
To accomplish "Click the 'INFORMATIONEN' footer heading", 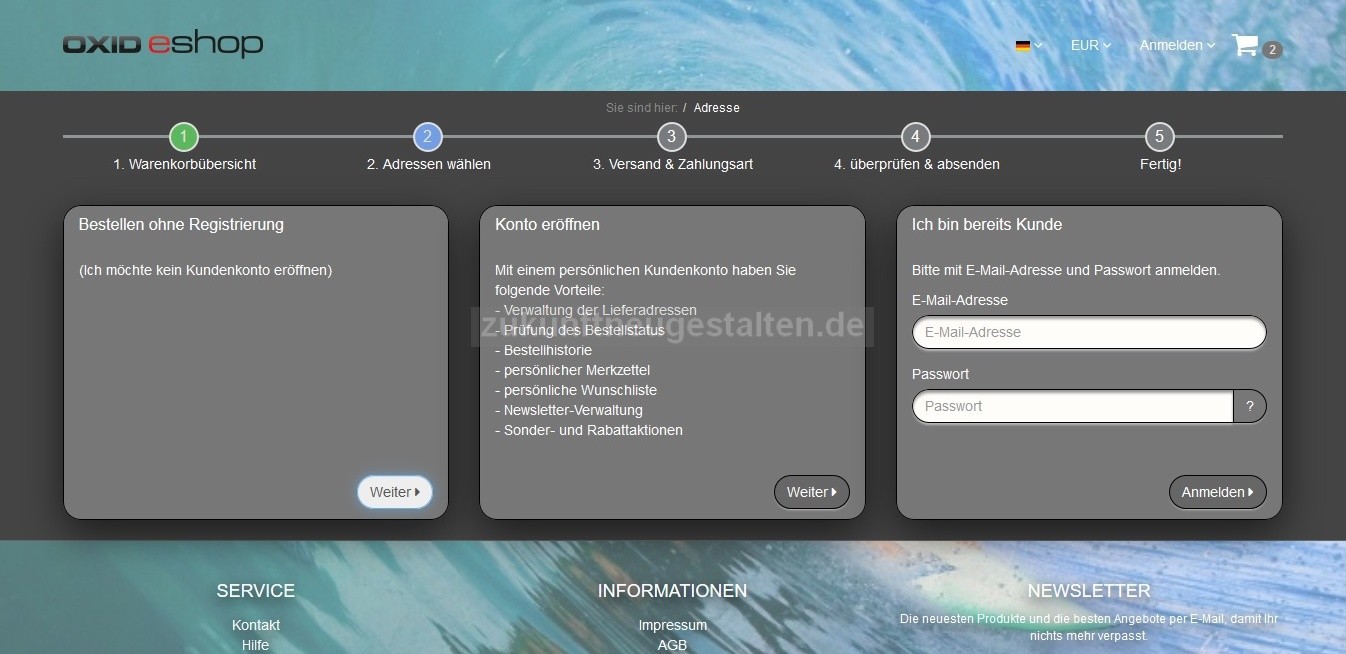I will click(672, 591).
